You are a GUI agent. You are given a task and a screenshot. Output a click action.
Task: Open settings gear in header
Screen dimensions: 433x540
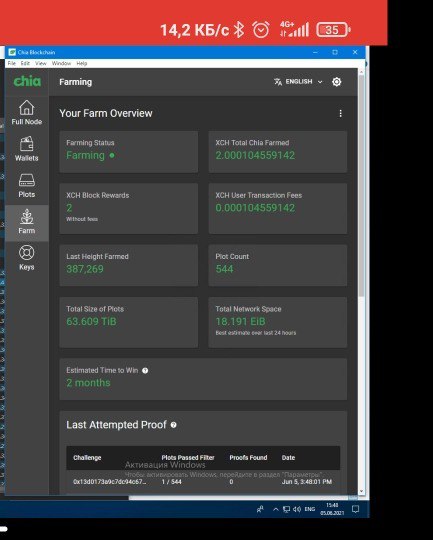coord(337,82)
